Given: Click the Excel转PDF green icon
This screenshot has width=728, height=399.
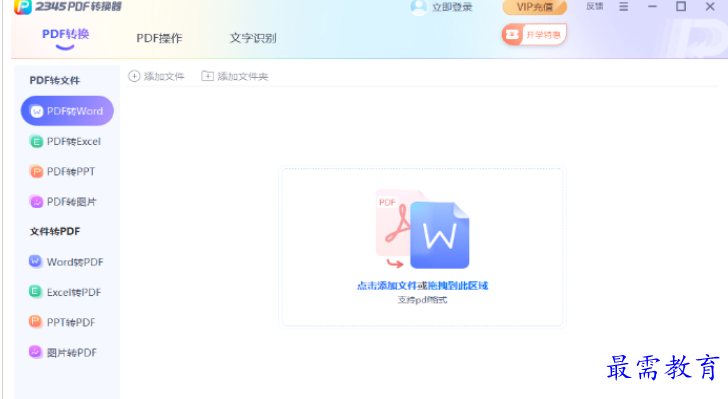Looking at the screenshot, I should point(36,292).
